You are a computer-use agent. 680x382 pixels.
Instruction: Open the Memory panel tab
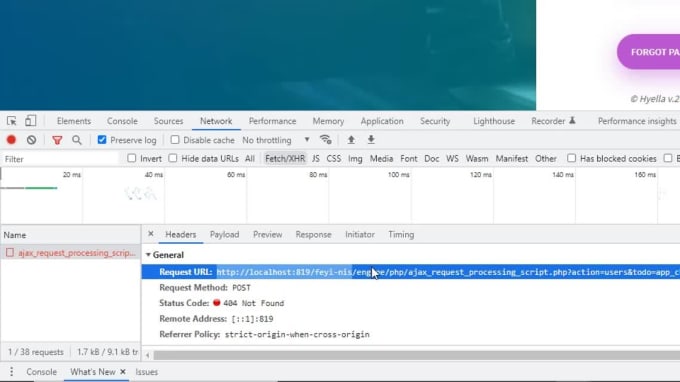(x=328, y=121)
